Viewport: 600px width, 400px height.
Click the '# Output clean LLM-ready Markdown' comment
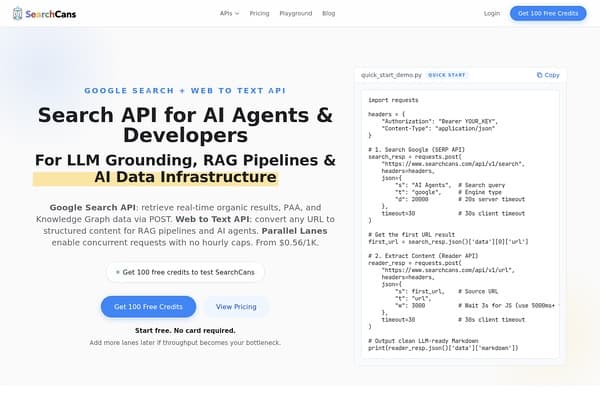pos(423,341)
